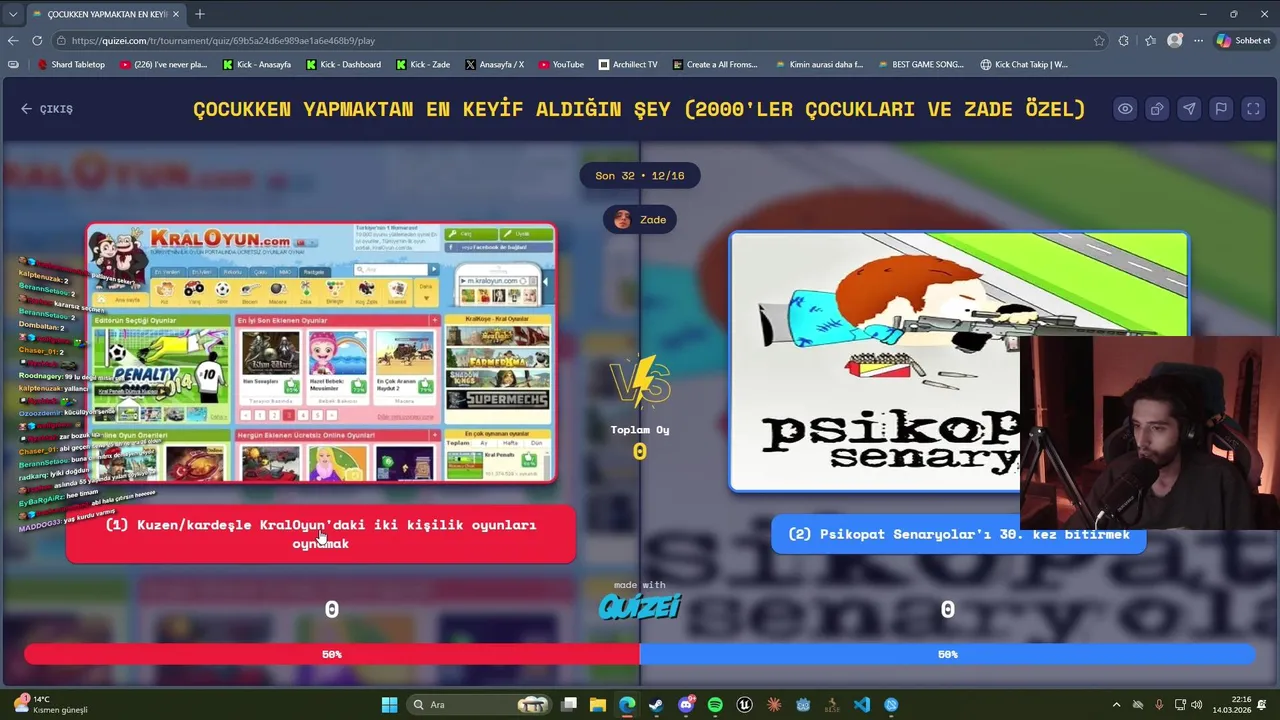This screenshot has height=720, width=1280.
Task: Open the Kick - Anasayfa bookmark
Action: click(255, 65)
